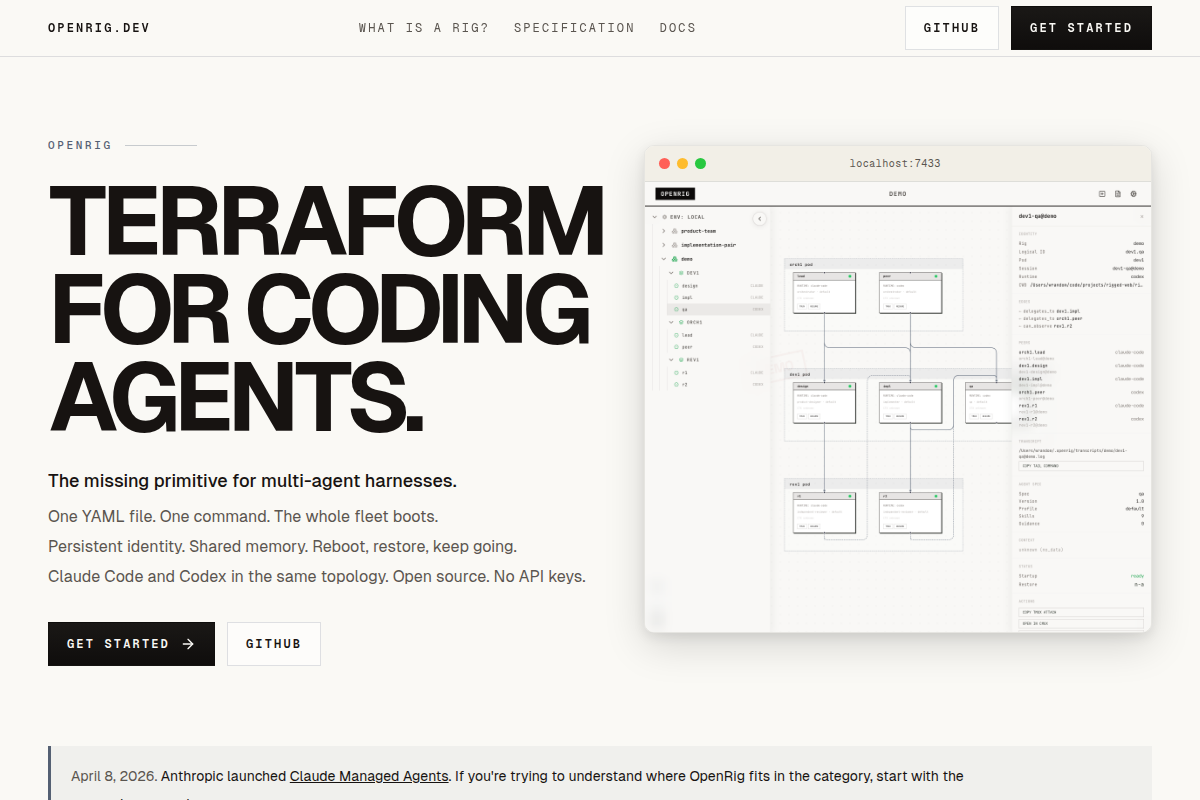The height and width of the screenshot is (800, 1200).
Task: Click the r1 node card in the rev1 pod
Action: coord(825,512)
